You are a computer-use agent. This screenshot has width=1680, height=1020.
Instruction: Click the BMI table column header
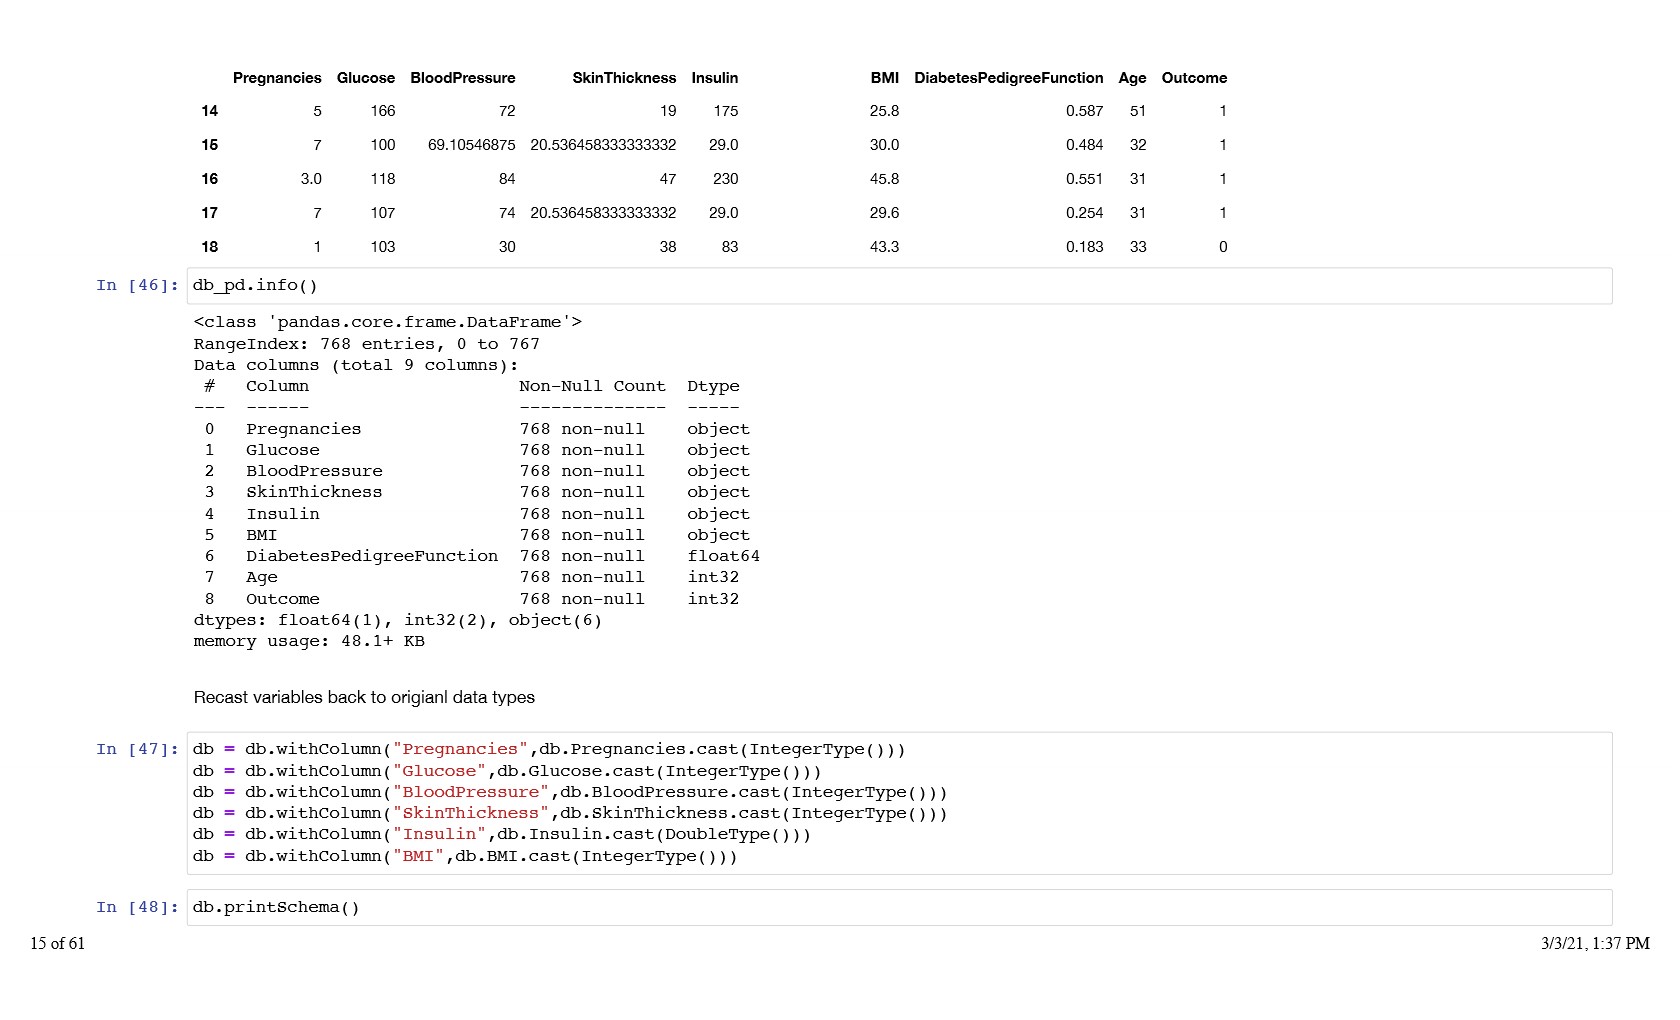[x=884, y=78]
